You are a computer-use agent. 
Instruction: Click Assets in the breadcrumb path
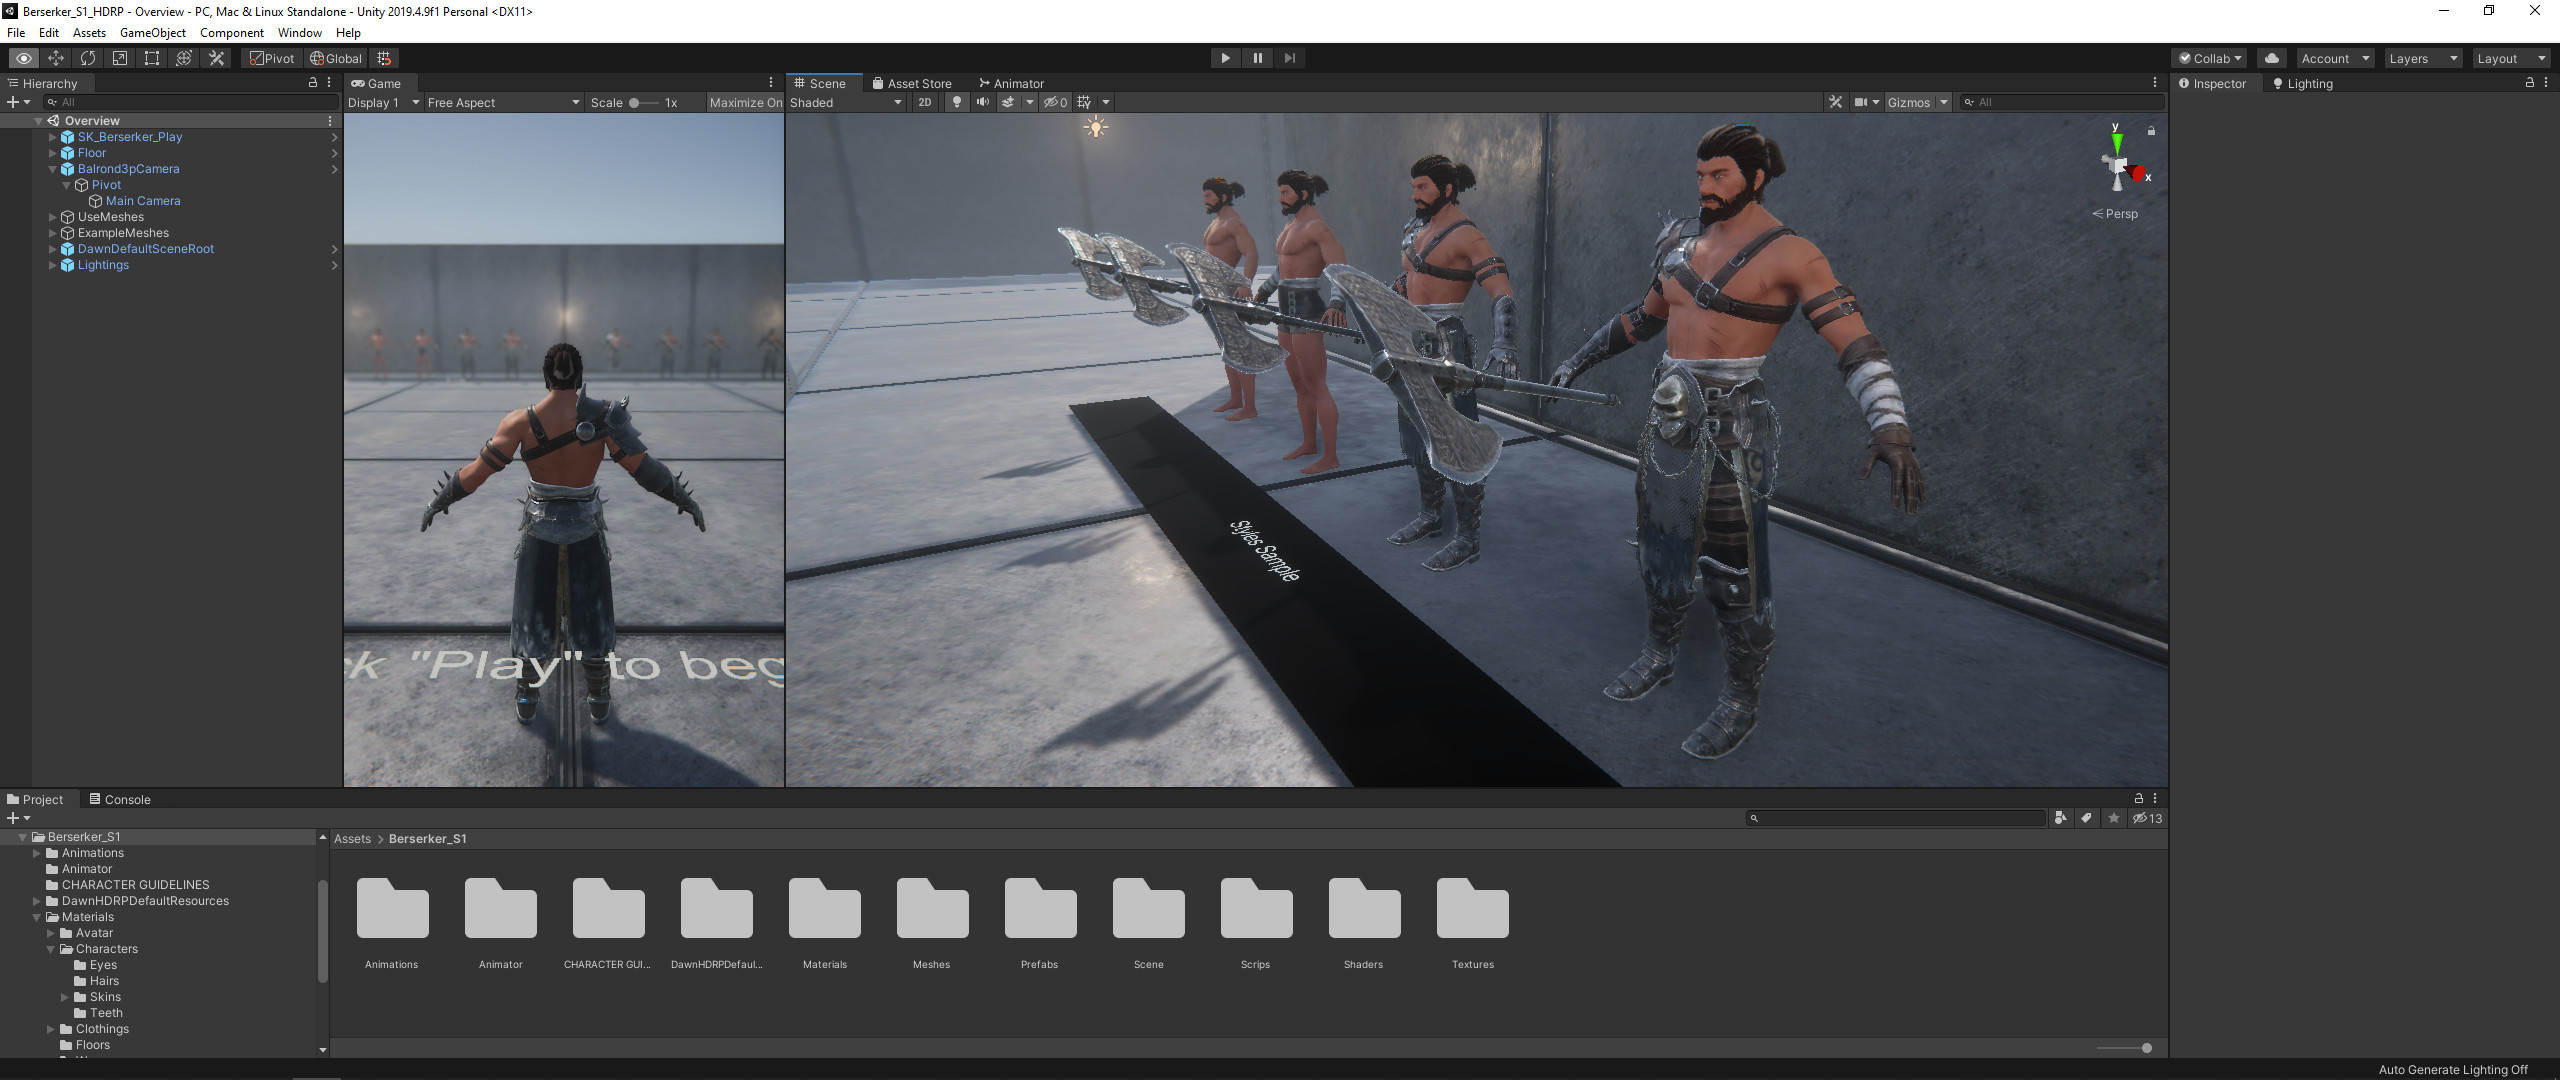(352, 838)
